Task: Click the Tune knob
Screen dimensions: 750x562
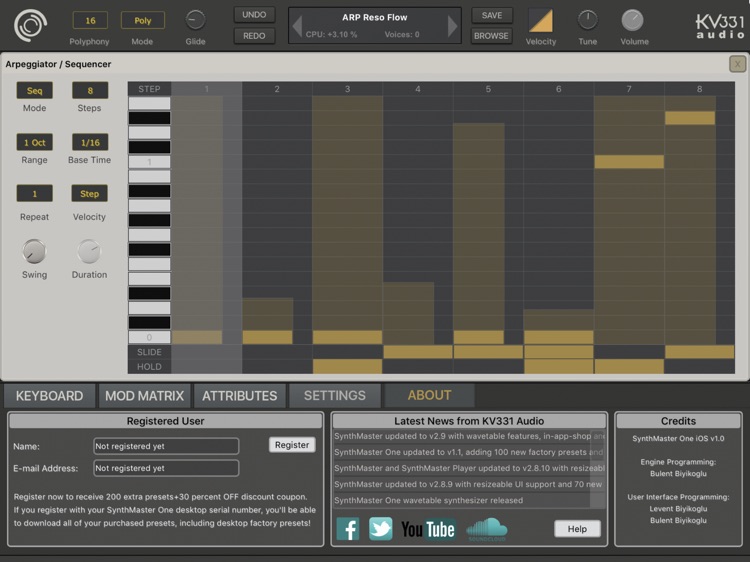Action: (587, 20)
